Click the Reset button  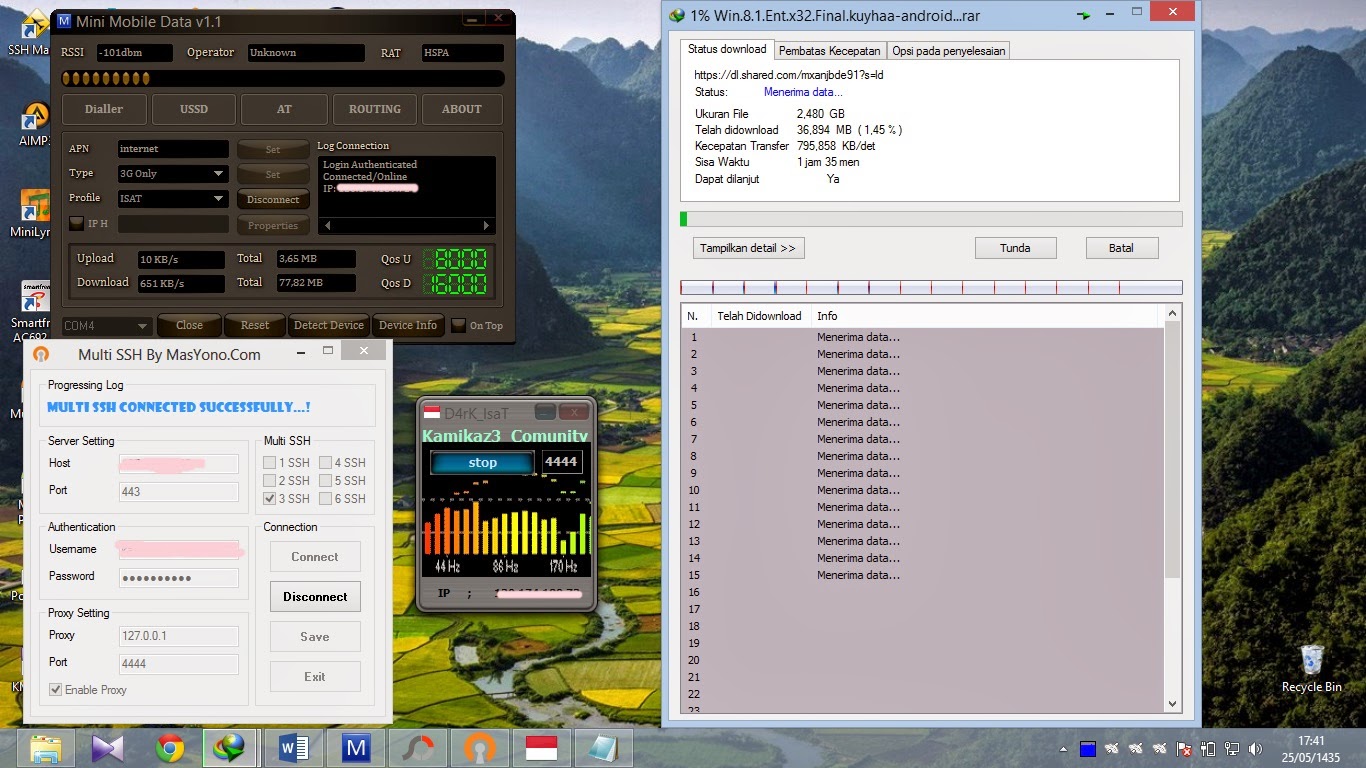(255, 325)
